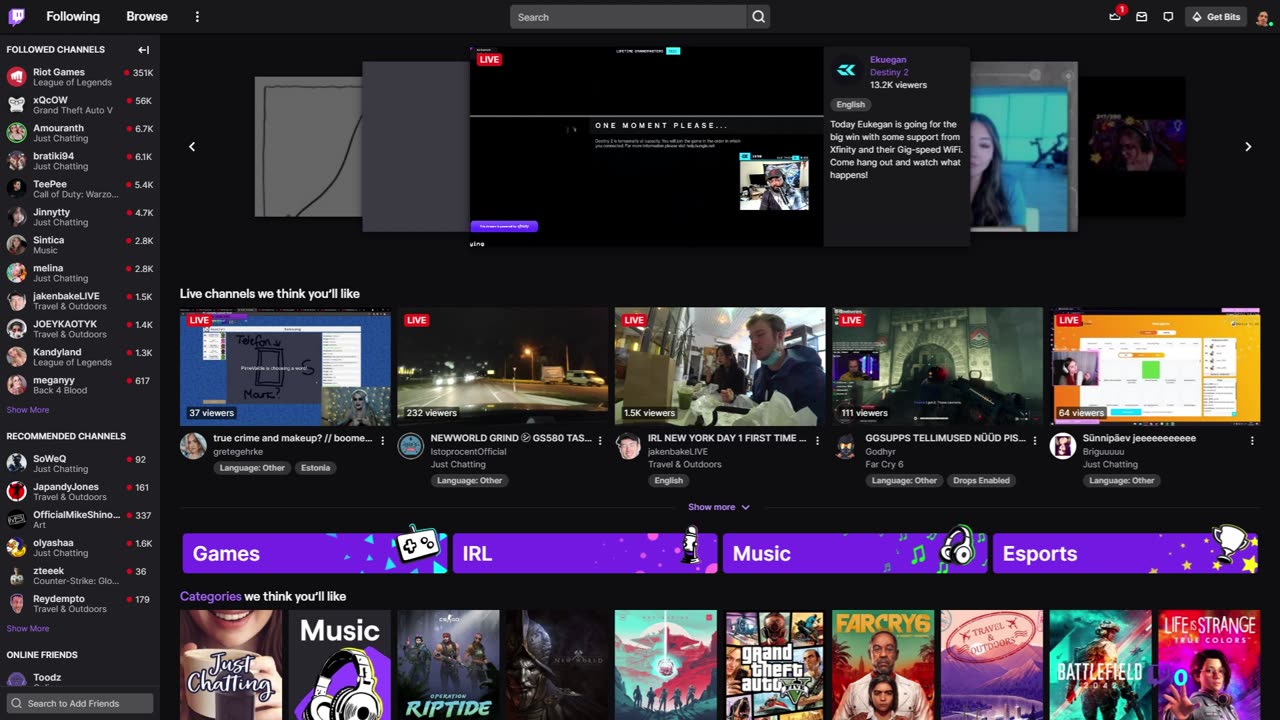Open the user profile avatar menu
Viewport: 1280px width, 720px height.
tap(1263, 17)
